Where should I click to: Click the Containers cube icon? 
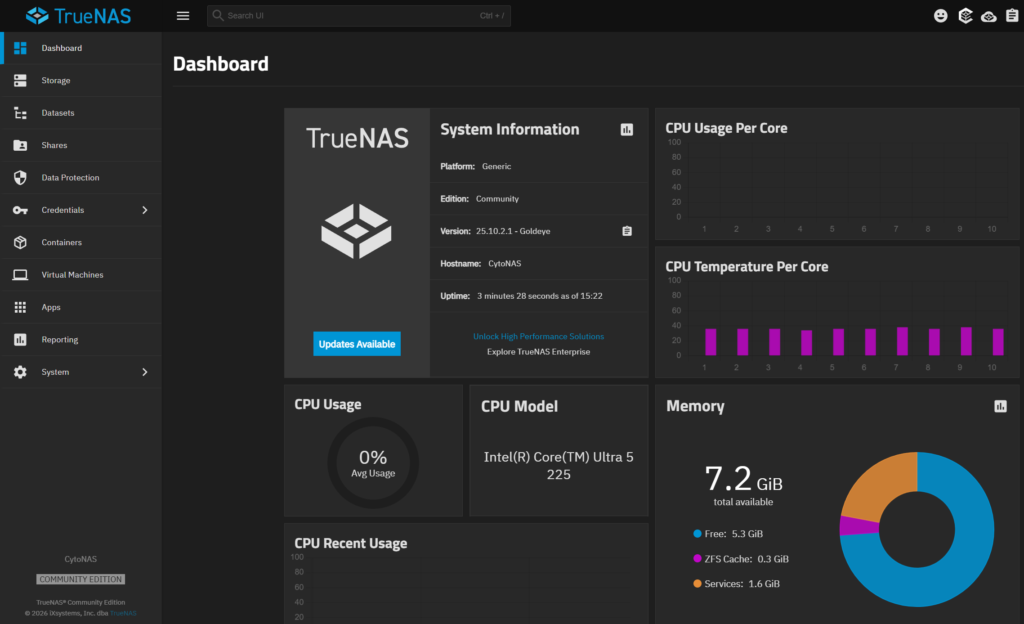point(20,242)
